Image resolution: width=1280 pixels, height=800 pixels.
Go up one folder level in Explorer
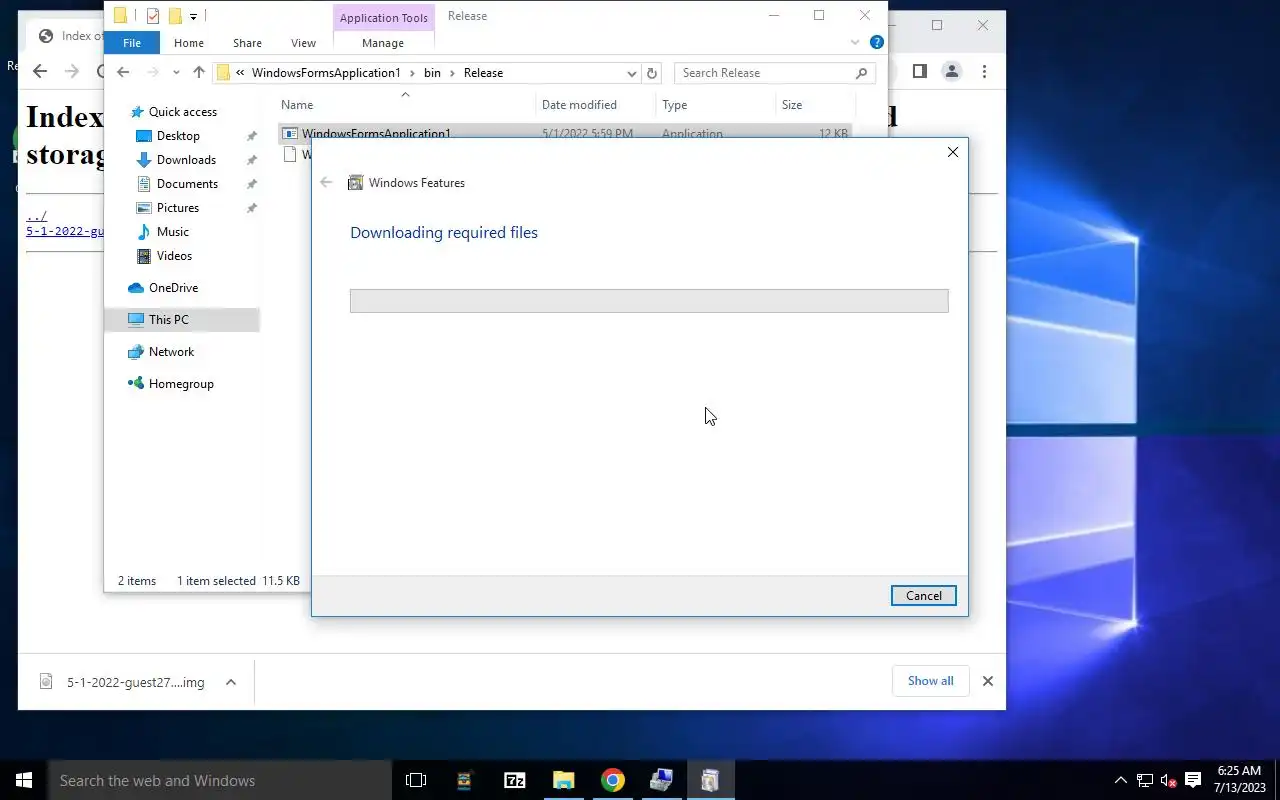[198, 72]
